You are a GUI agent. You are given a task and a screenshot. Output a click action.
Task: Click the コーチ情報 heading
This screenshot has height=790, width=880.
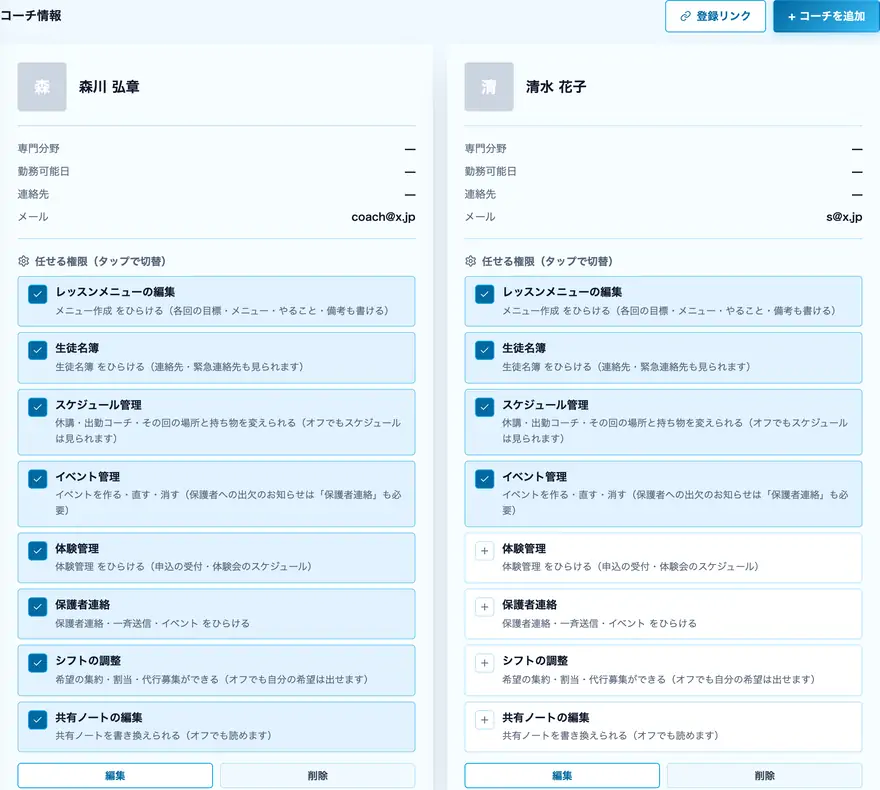[31, 16]
